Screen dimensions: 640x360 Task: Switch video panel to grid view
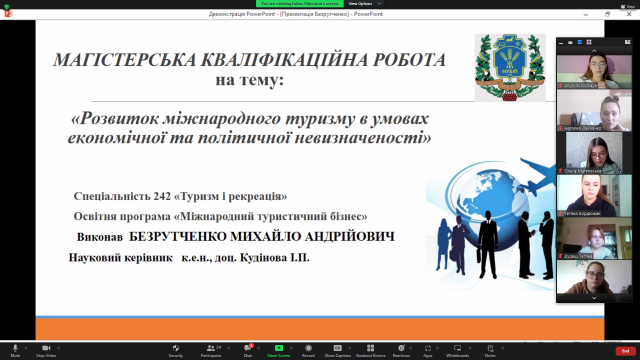[589, 42]
